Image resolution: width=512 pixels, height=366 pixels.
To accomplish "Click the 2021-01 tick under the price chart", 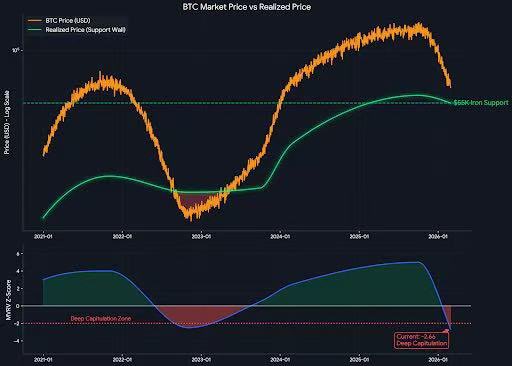I will click(x=43, y=236).
